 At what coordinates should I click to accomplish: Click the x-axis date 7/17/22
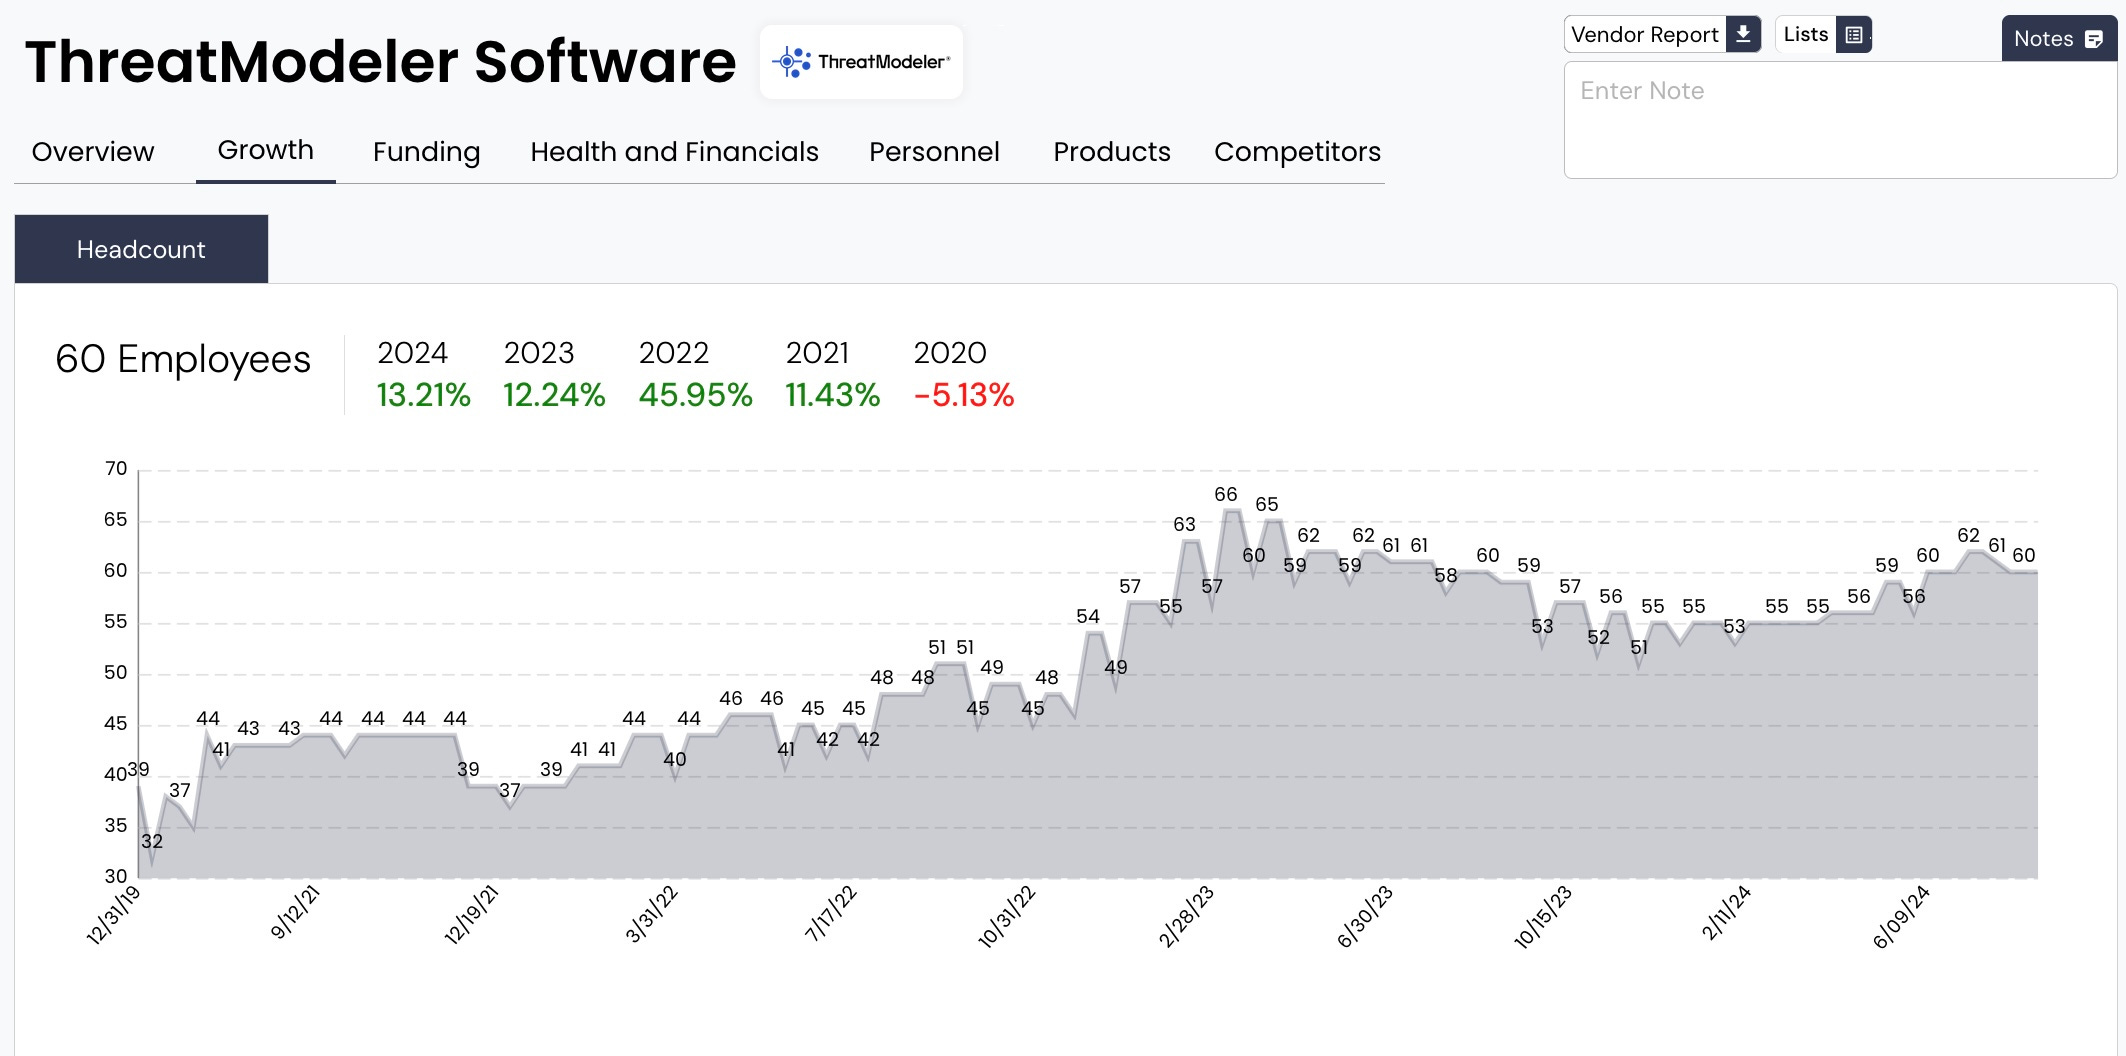tap(830, 913)
